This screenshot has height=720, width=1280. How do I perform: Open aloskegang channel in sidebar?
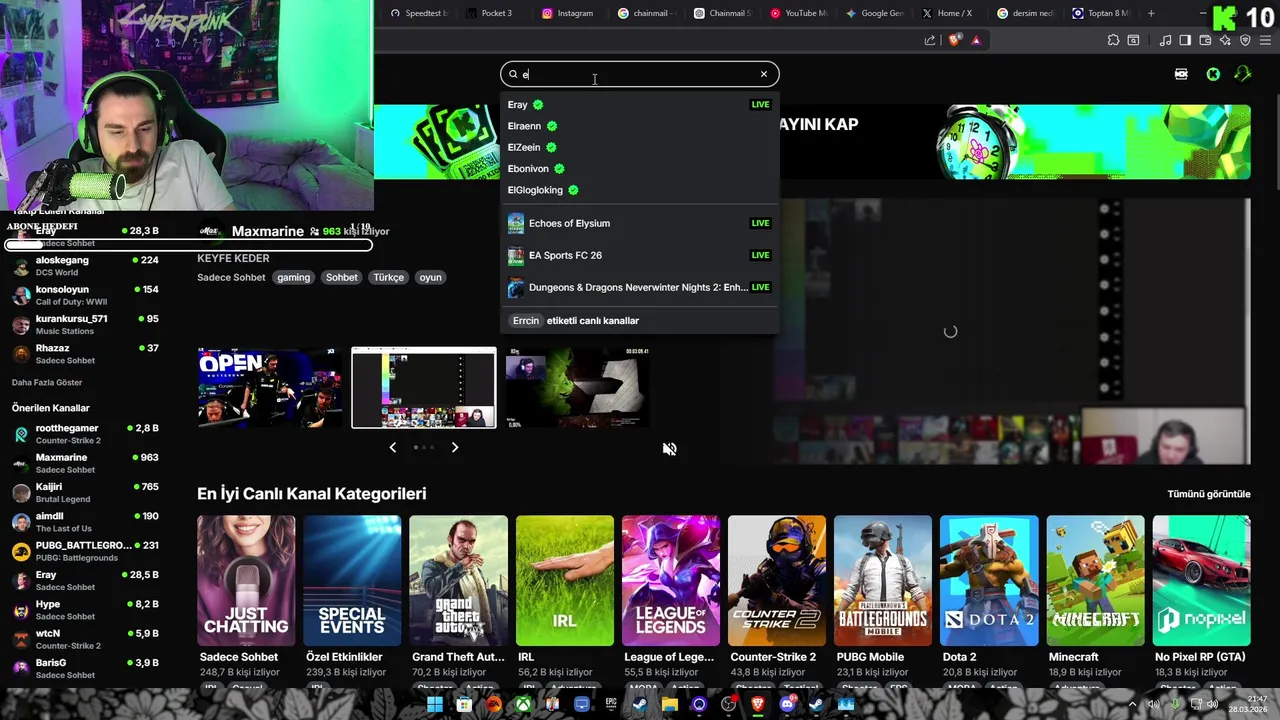85,265
